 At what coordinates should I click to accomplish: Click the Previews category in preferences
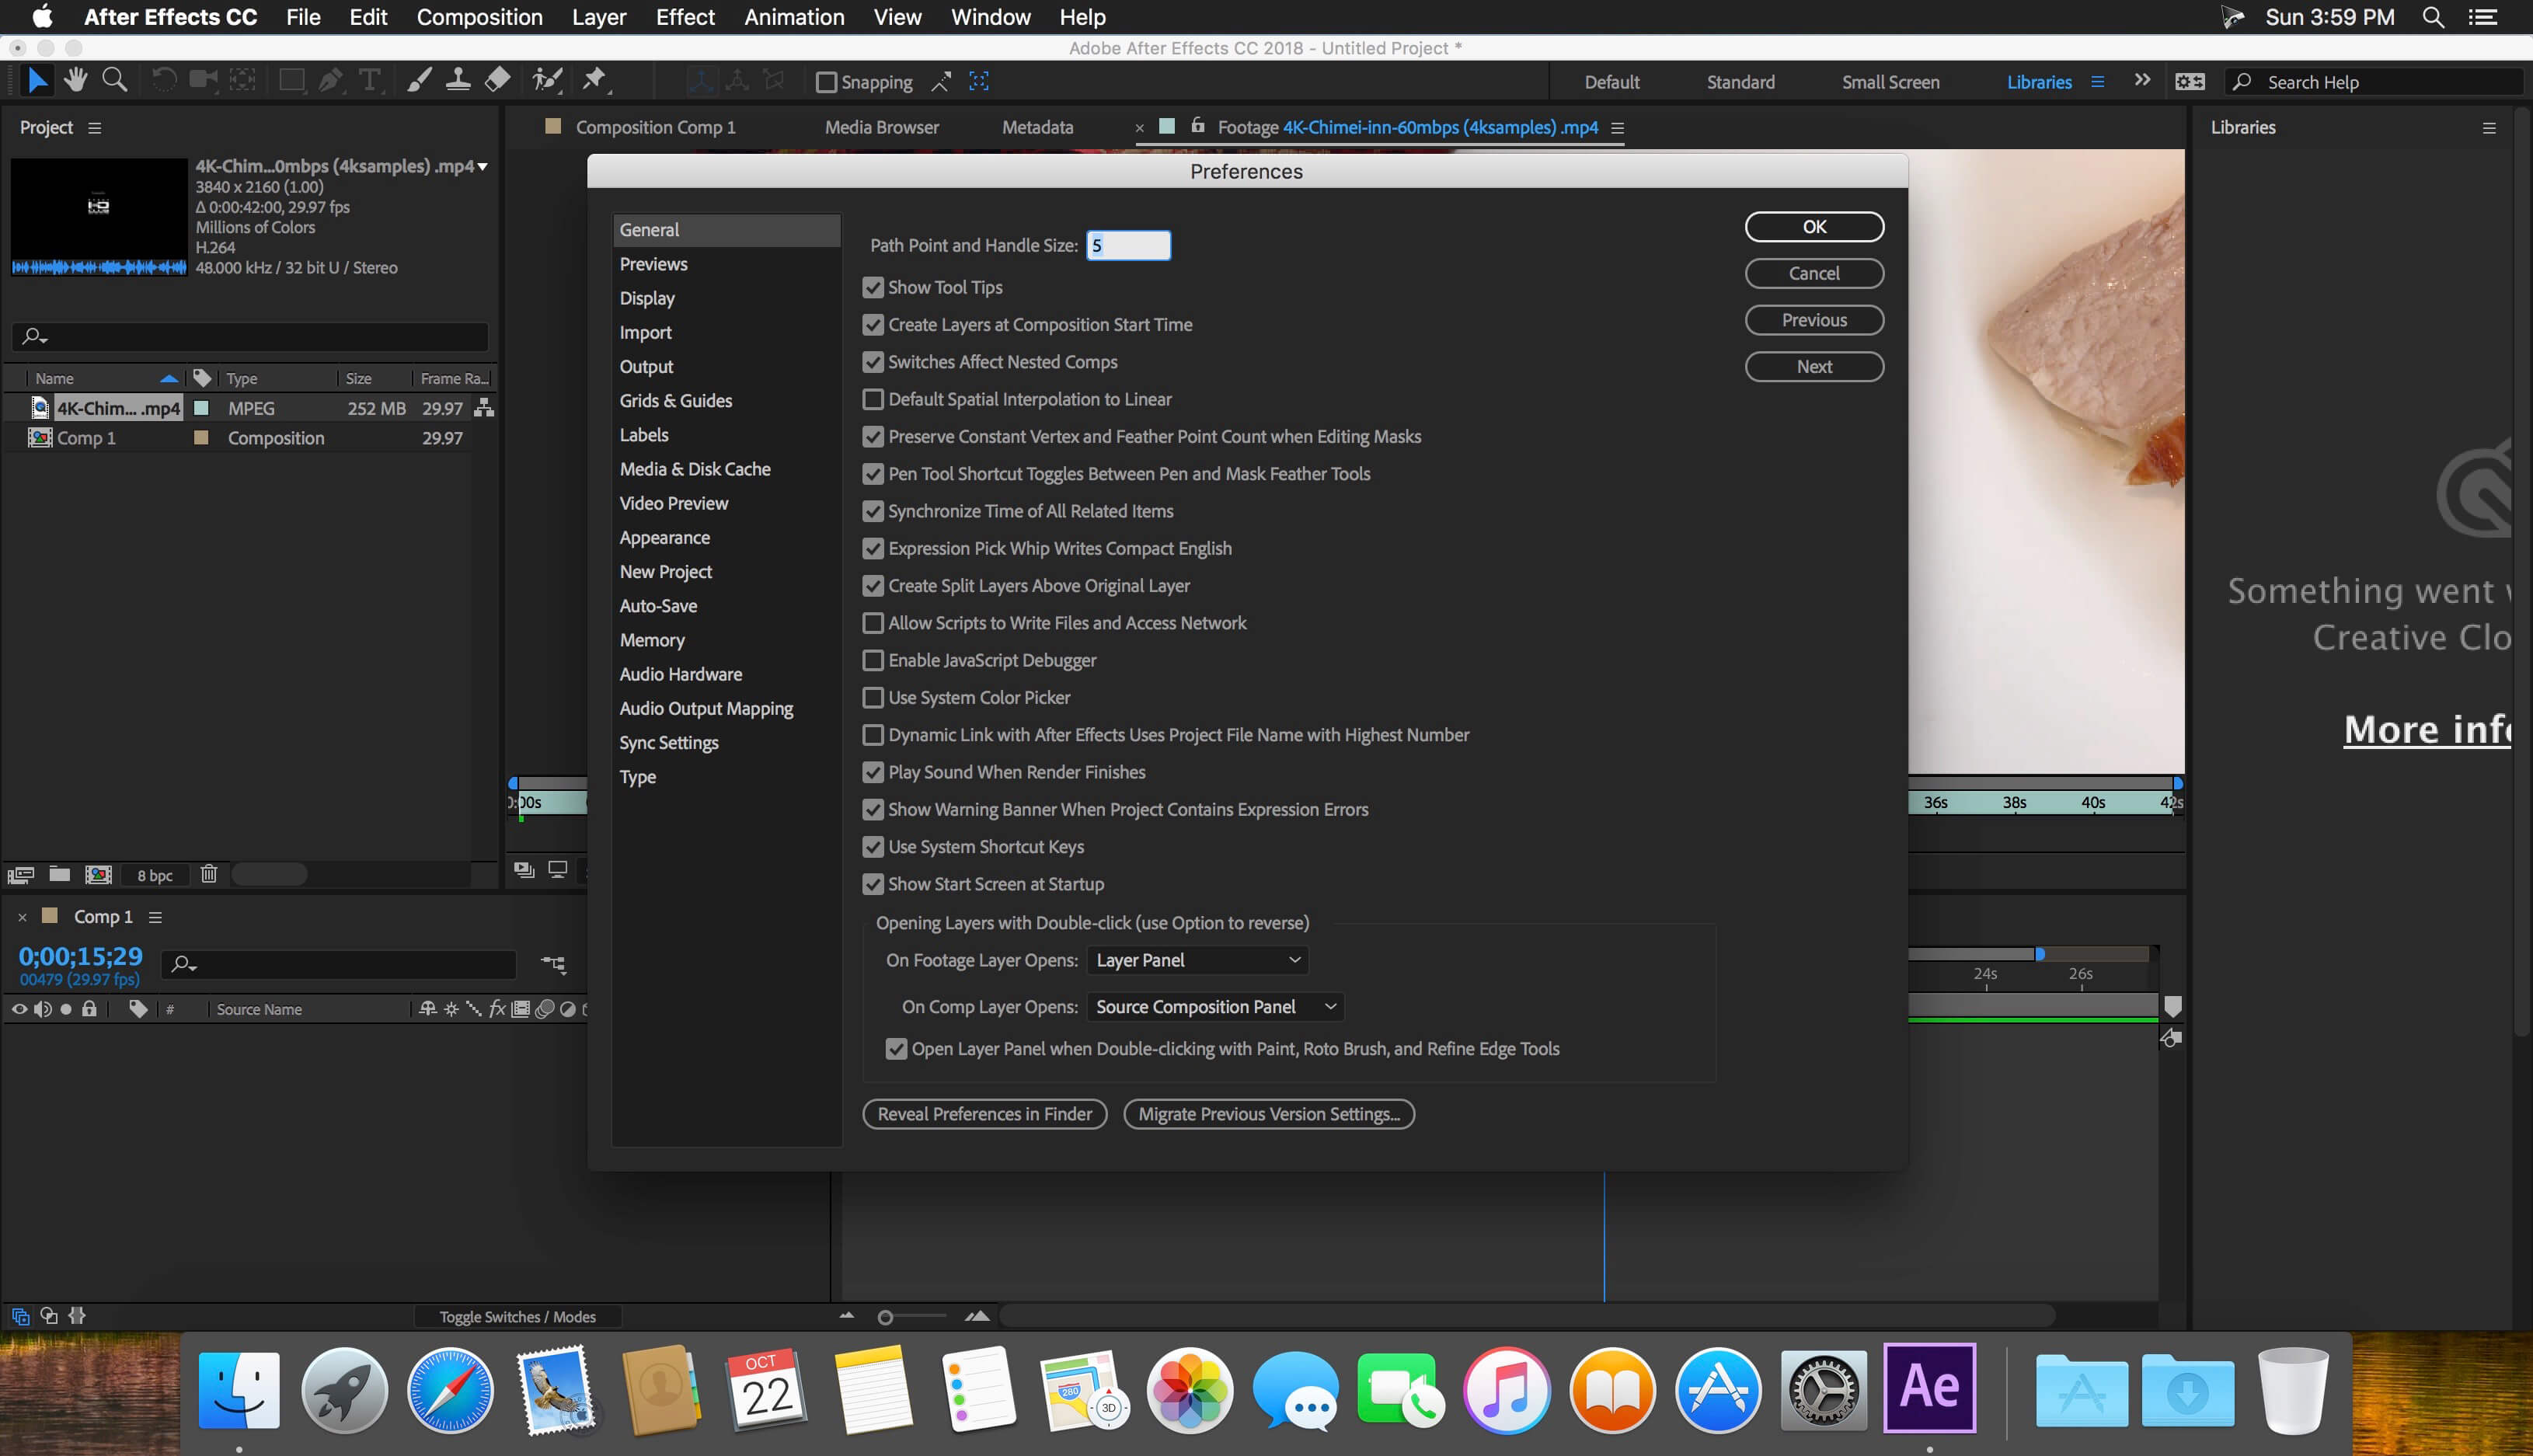tap(653, 263)
